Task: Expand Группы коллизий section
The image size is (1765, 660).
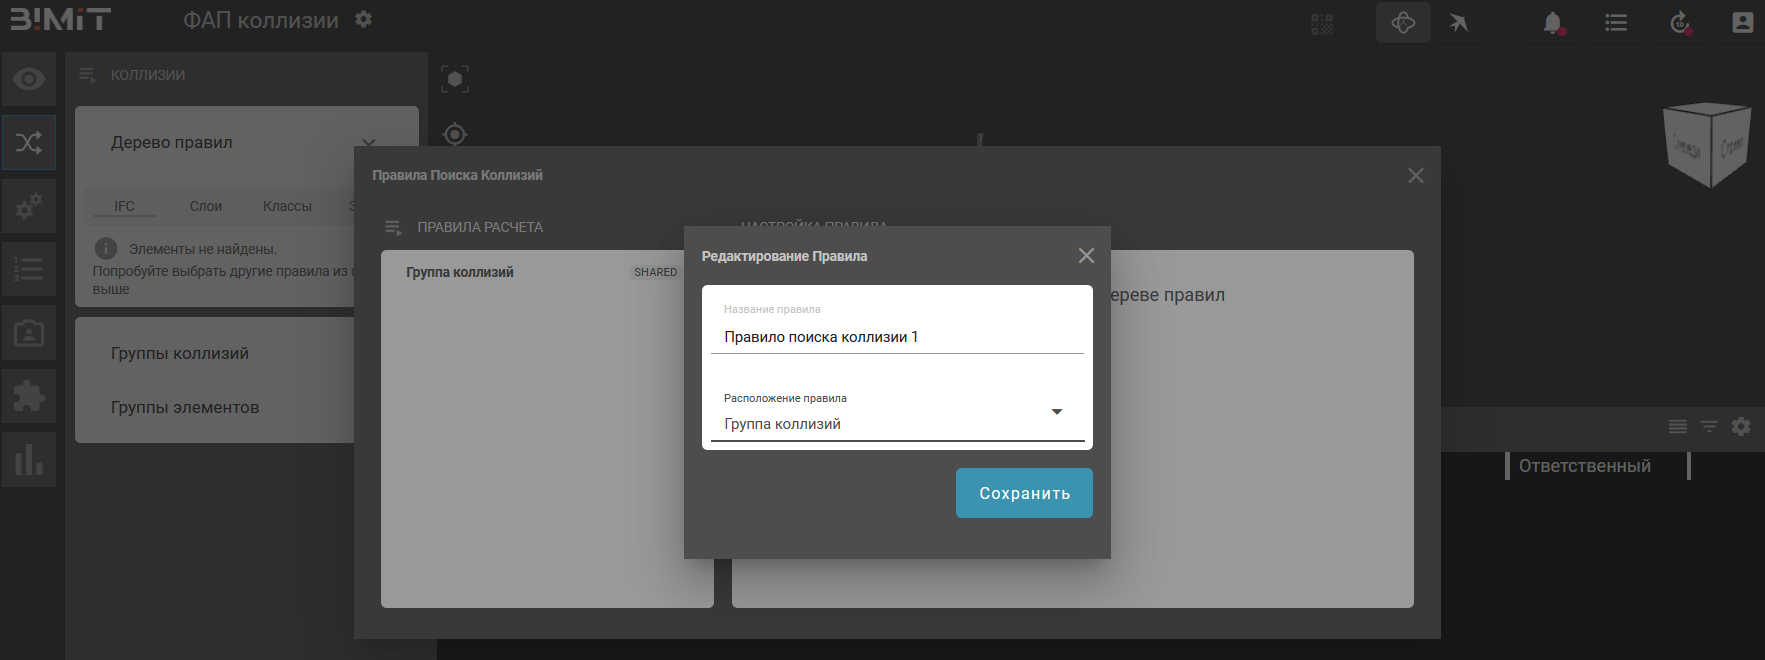Action: point(180,353)
